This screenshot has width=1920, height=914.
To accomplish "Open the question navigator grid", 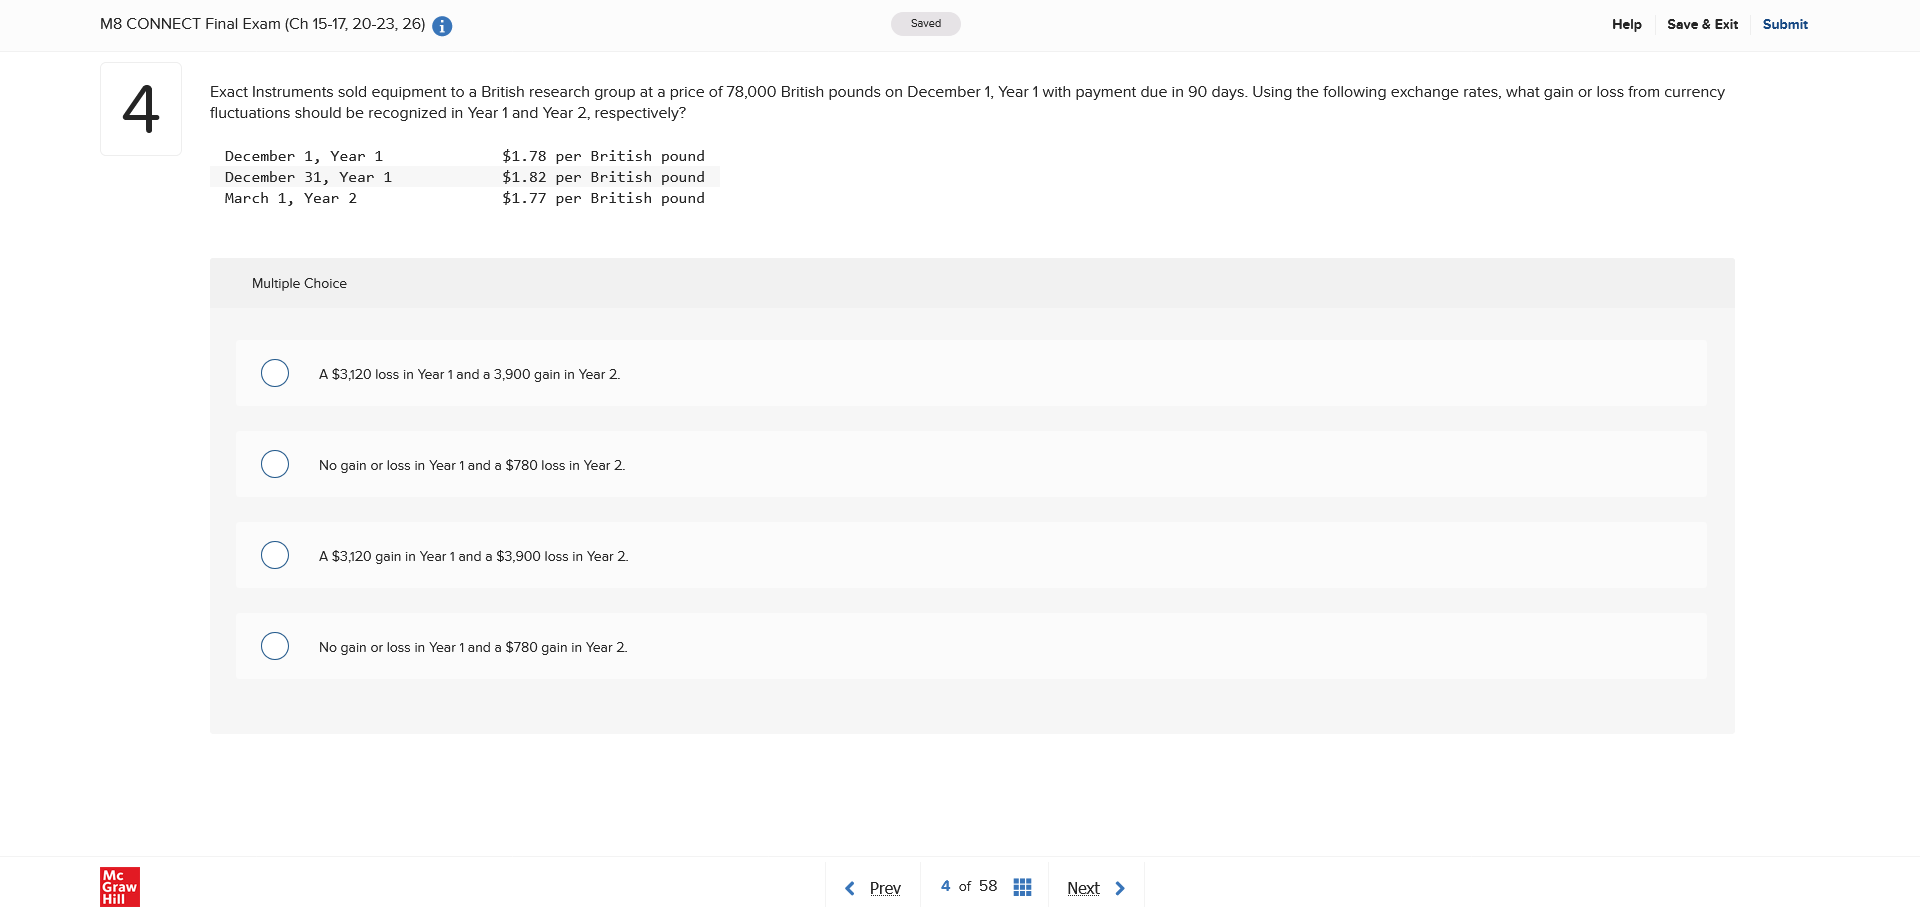I will (1021, 886).
